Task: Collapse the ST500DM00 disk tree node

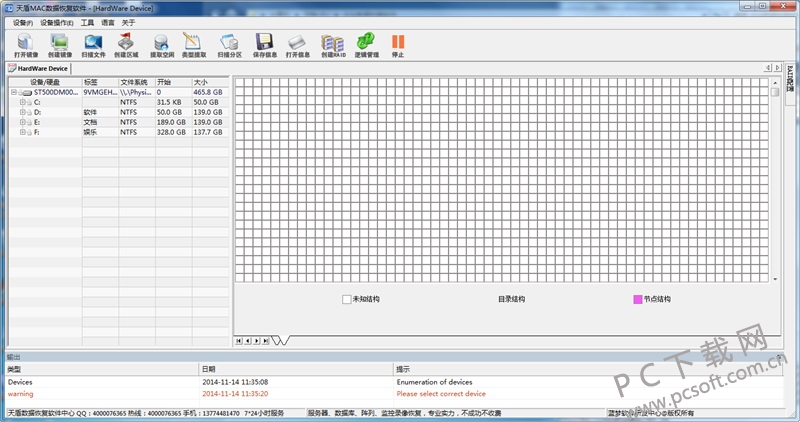Action: click(15, 91)
